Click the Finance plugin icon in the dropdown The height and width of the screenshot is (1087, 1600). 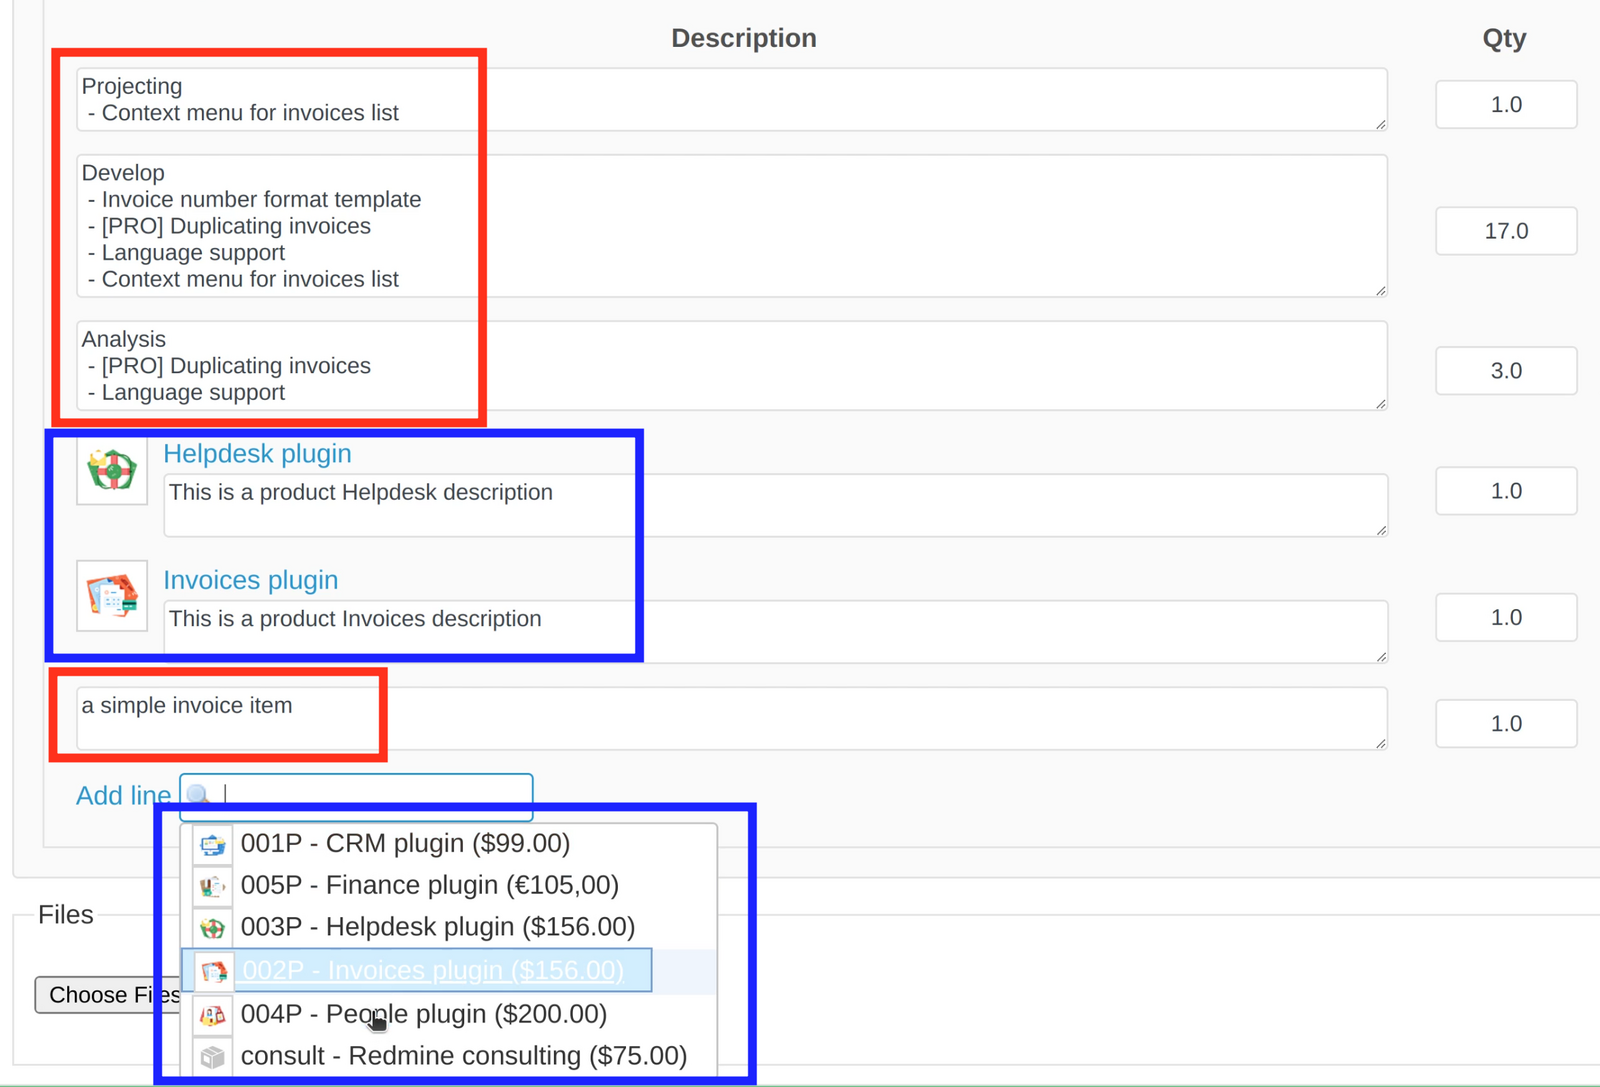(212, 884)
